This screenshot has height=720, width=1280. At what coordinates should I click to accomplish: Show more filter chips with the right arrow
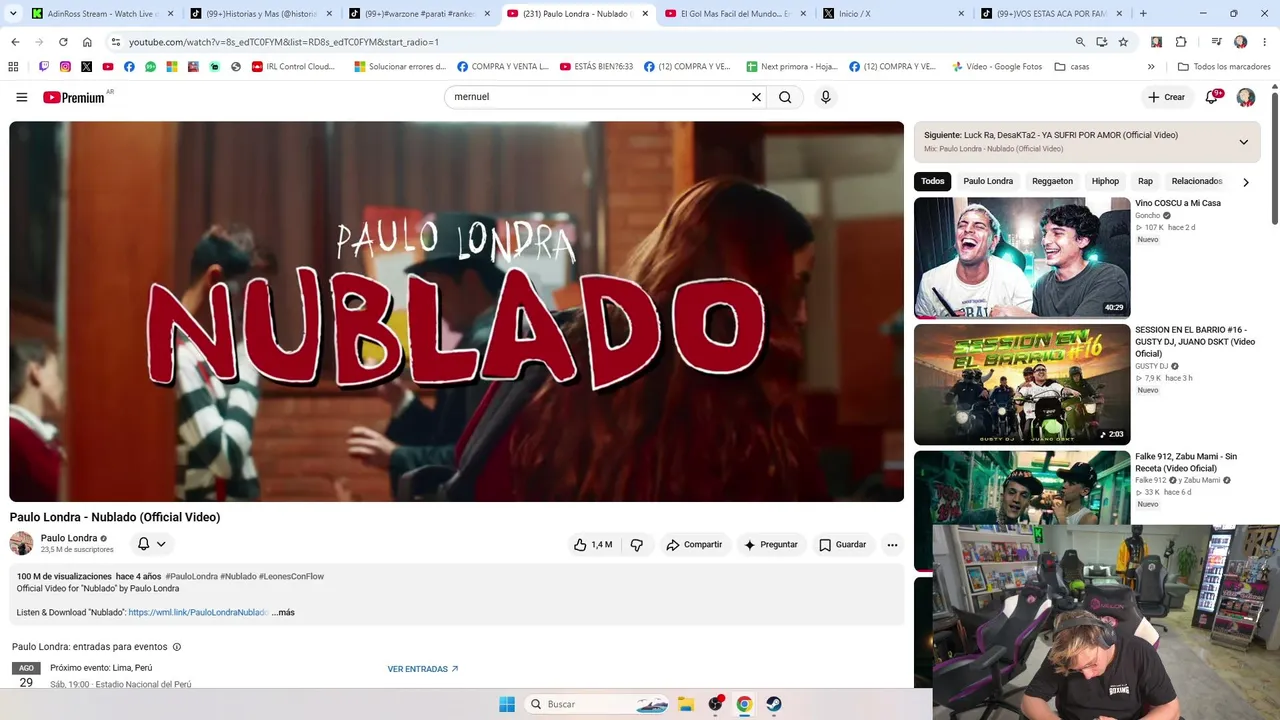pyautogui.click(x=1245, y=182)
